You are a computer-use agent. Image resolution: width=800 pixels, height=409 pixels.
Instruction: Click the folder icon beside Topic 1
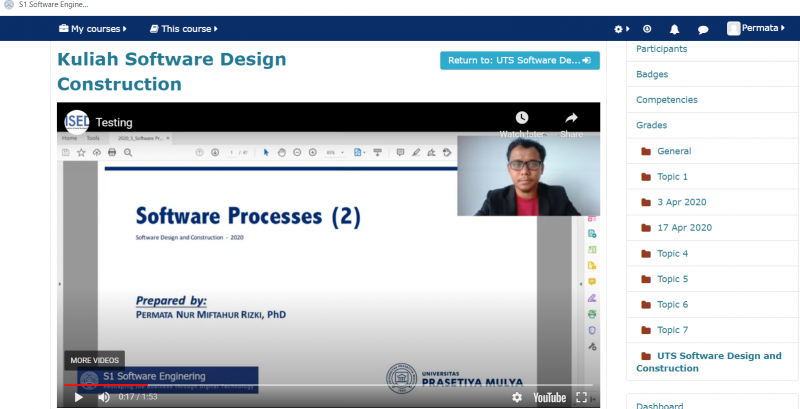click(x=646, y=177)
